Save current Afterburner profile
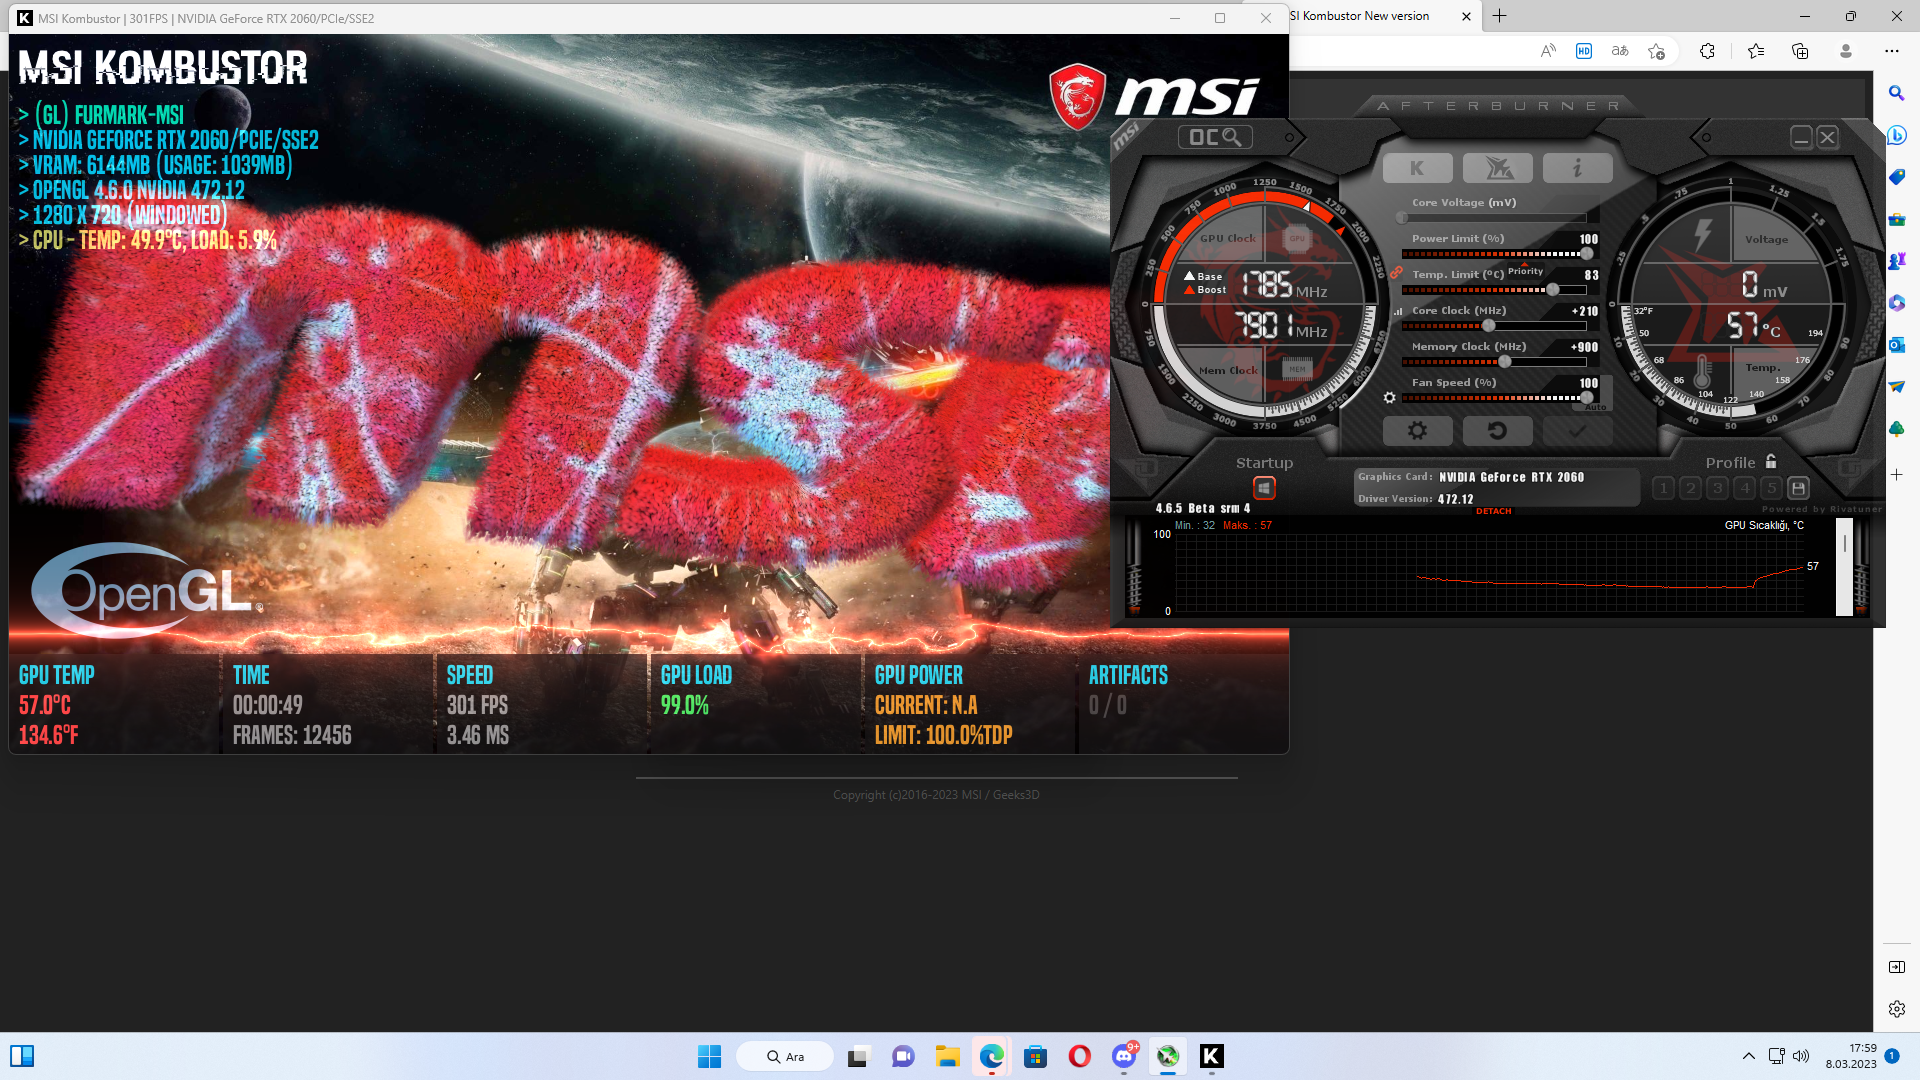This screenshot has width=1920, height=1080. pos(1798,488)
